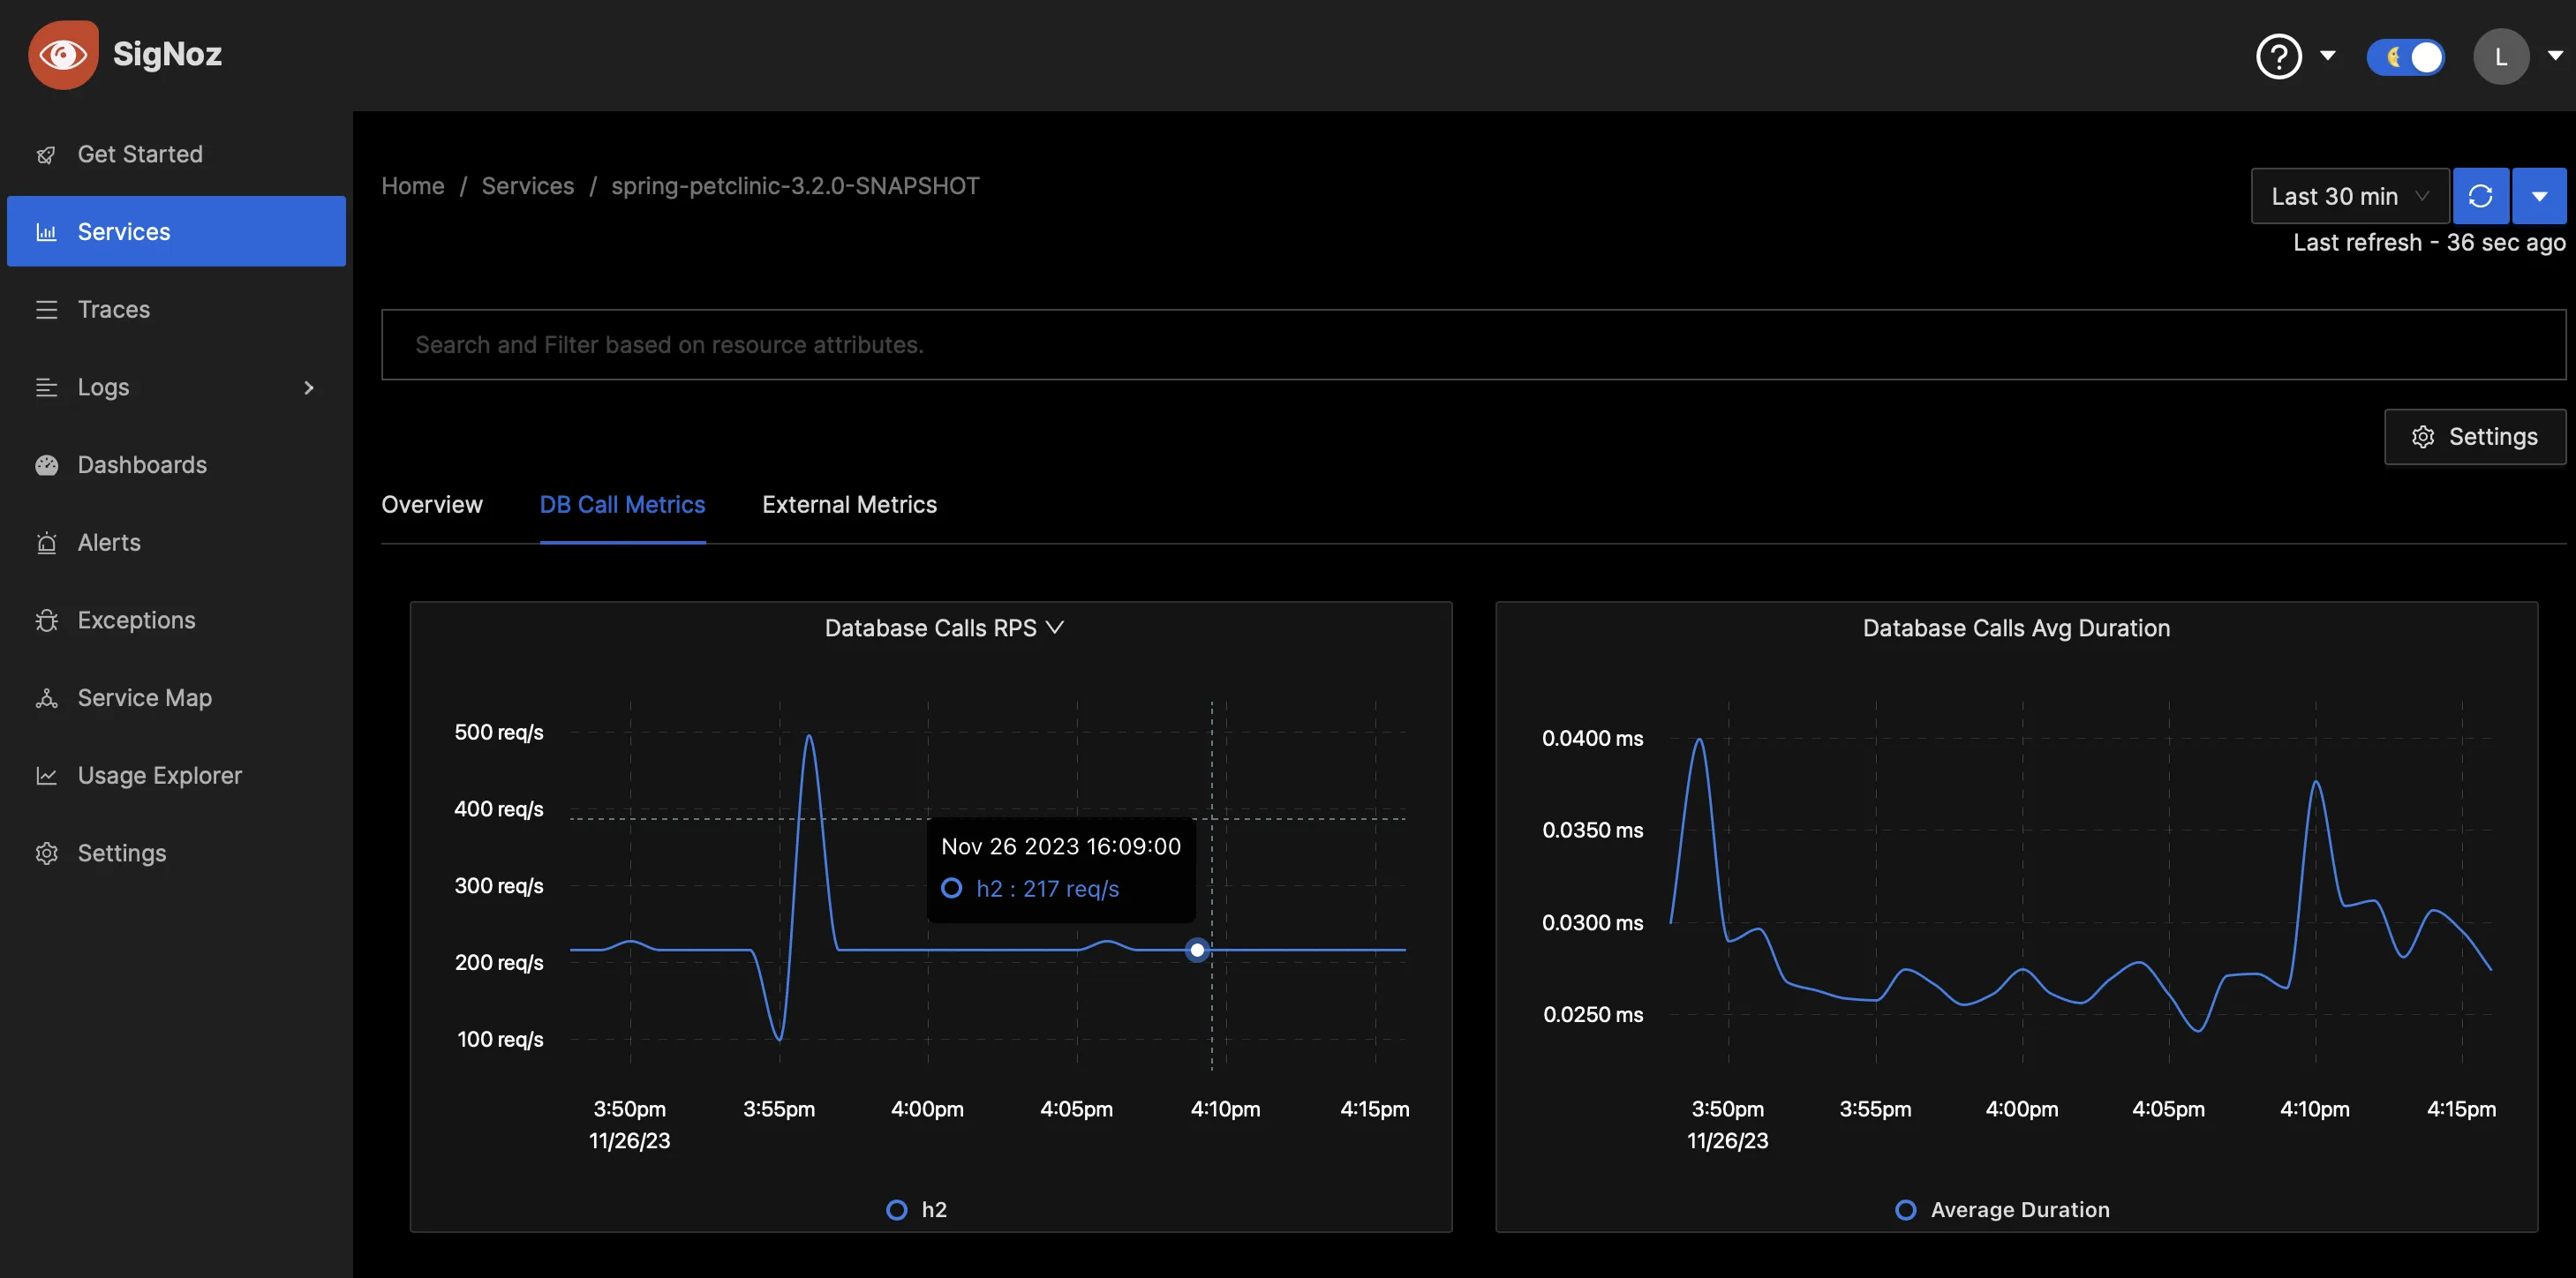Image resolution: width=2576 pixels, height=1278 pixels.
Task: Click the Usage Explorer line chart icon
Action: (46, 775)
